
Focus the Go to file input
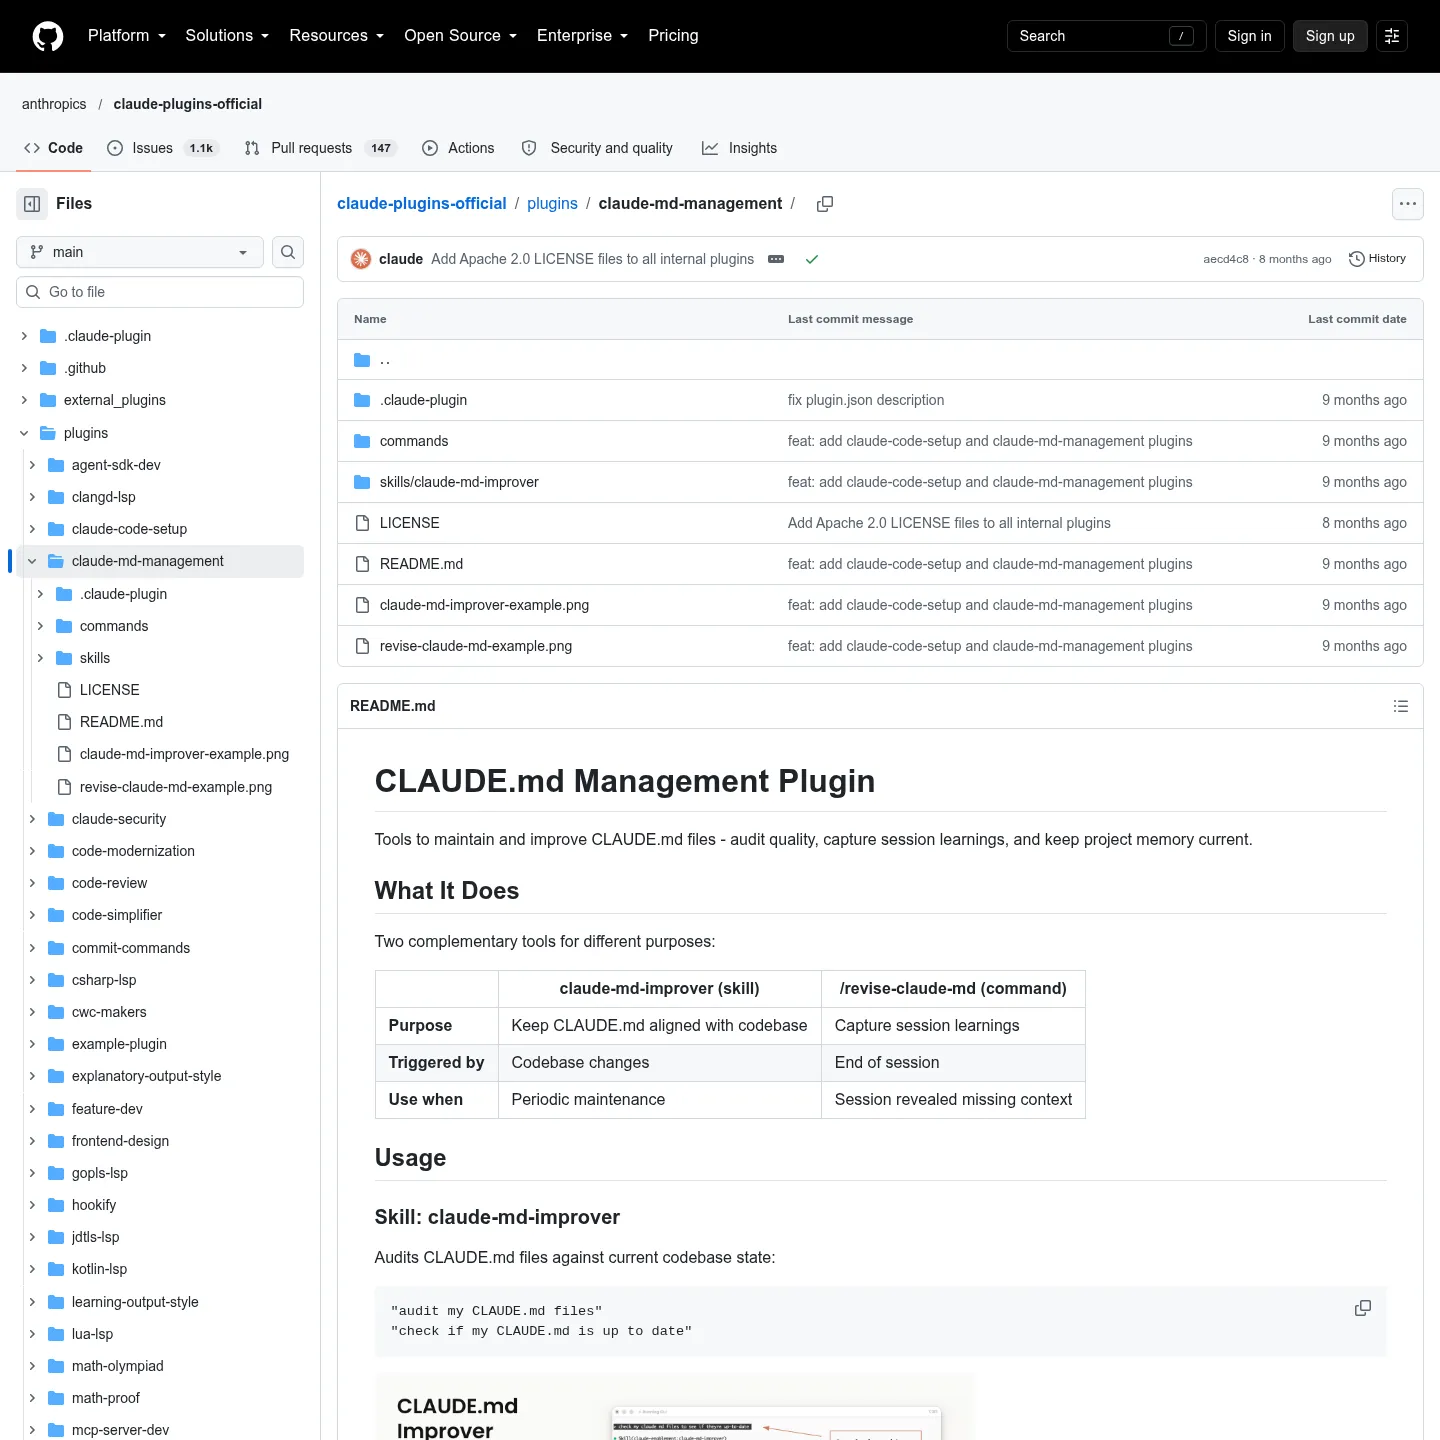pyautogui.click(x=160, y=292)
